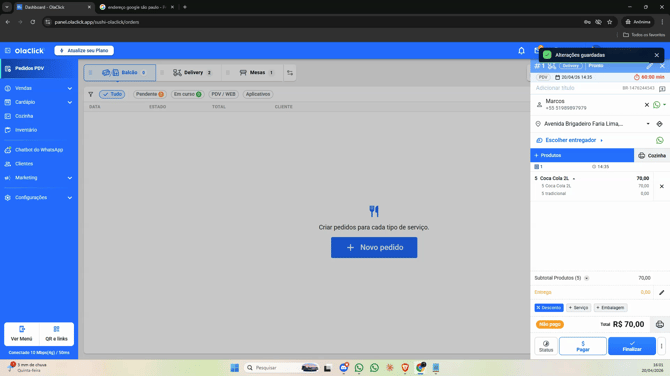Remove customer Marcos with the X icon
670x376 pixels.
(x=646, y=105)
